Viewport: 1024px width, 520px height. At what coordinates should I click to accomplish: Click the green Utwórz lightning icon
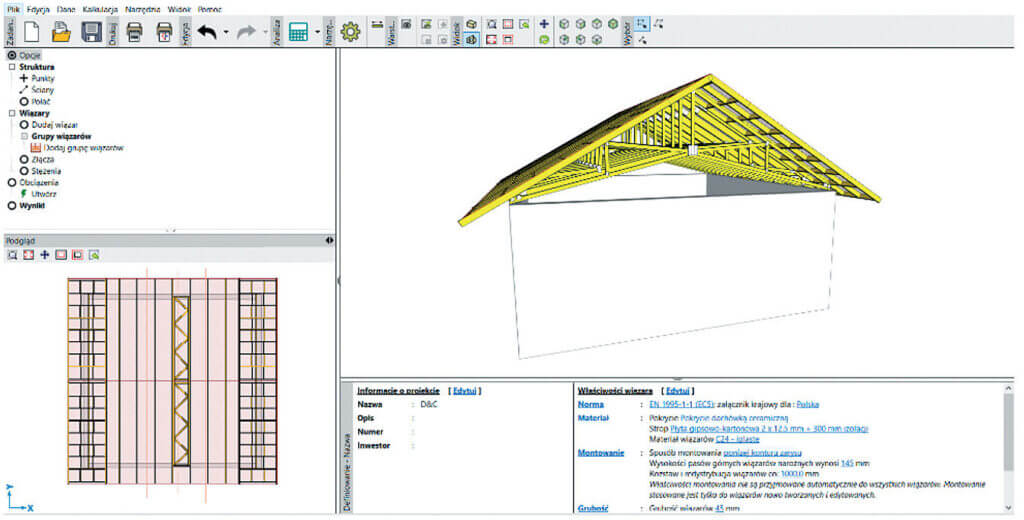pyautogui.click(x=24, y=194)
